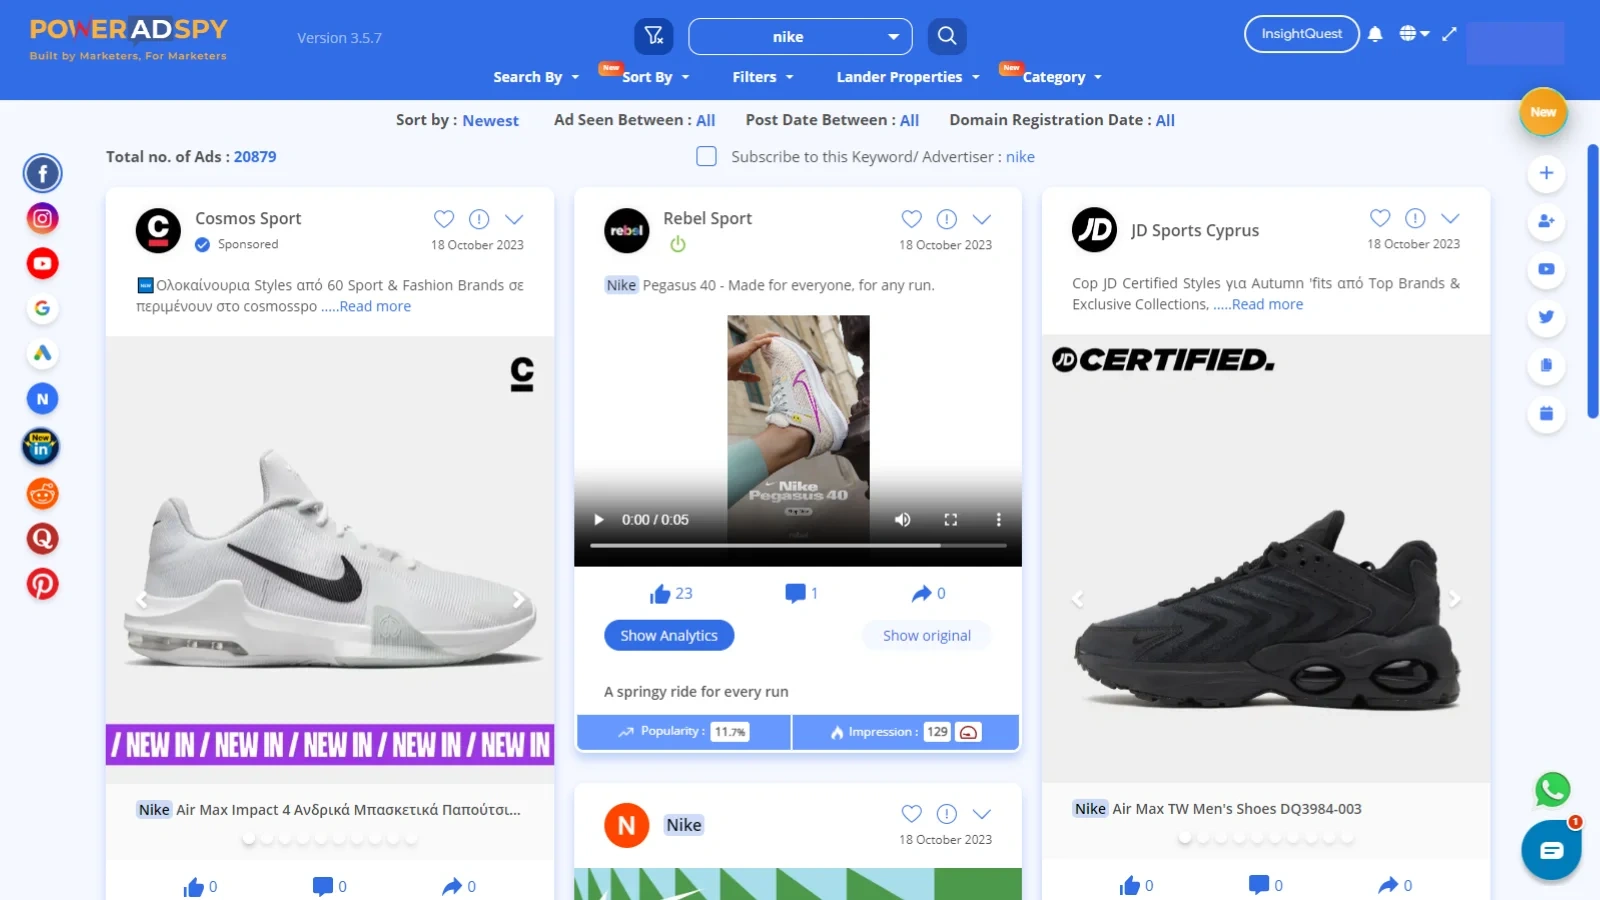1600x900 pixels.
Task: Switch to YouTube ads in the sidebar
Action: (x=42, y=263)
